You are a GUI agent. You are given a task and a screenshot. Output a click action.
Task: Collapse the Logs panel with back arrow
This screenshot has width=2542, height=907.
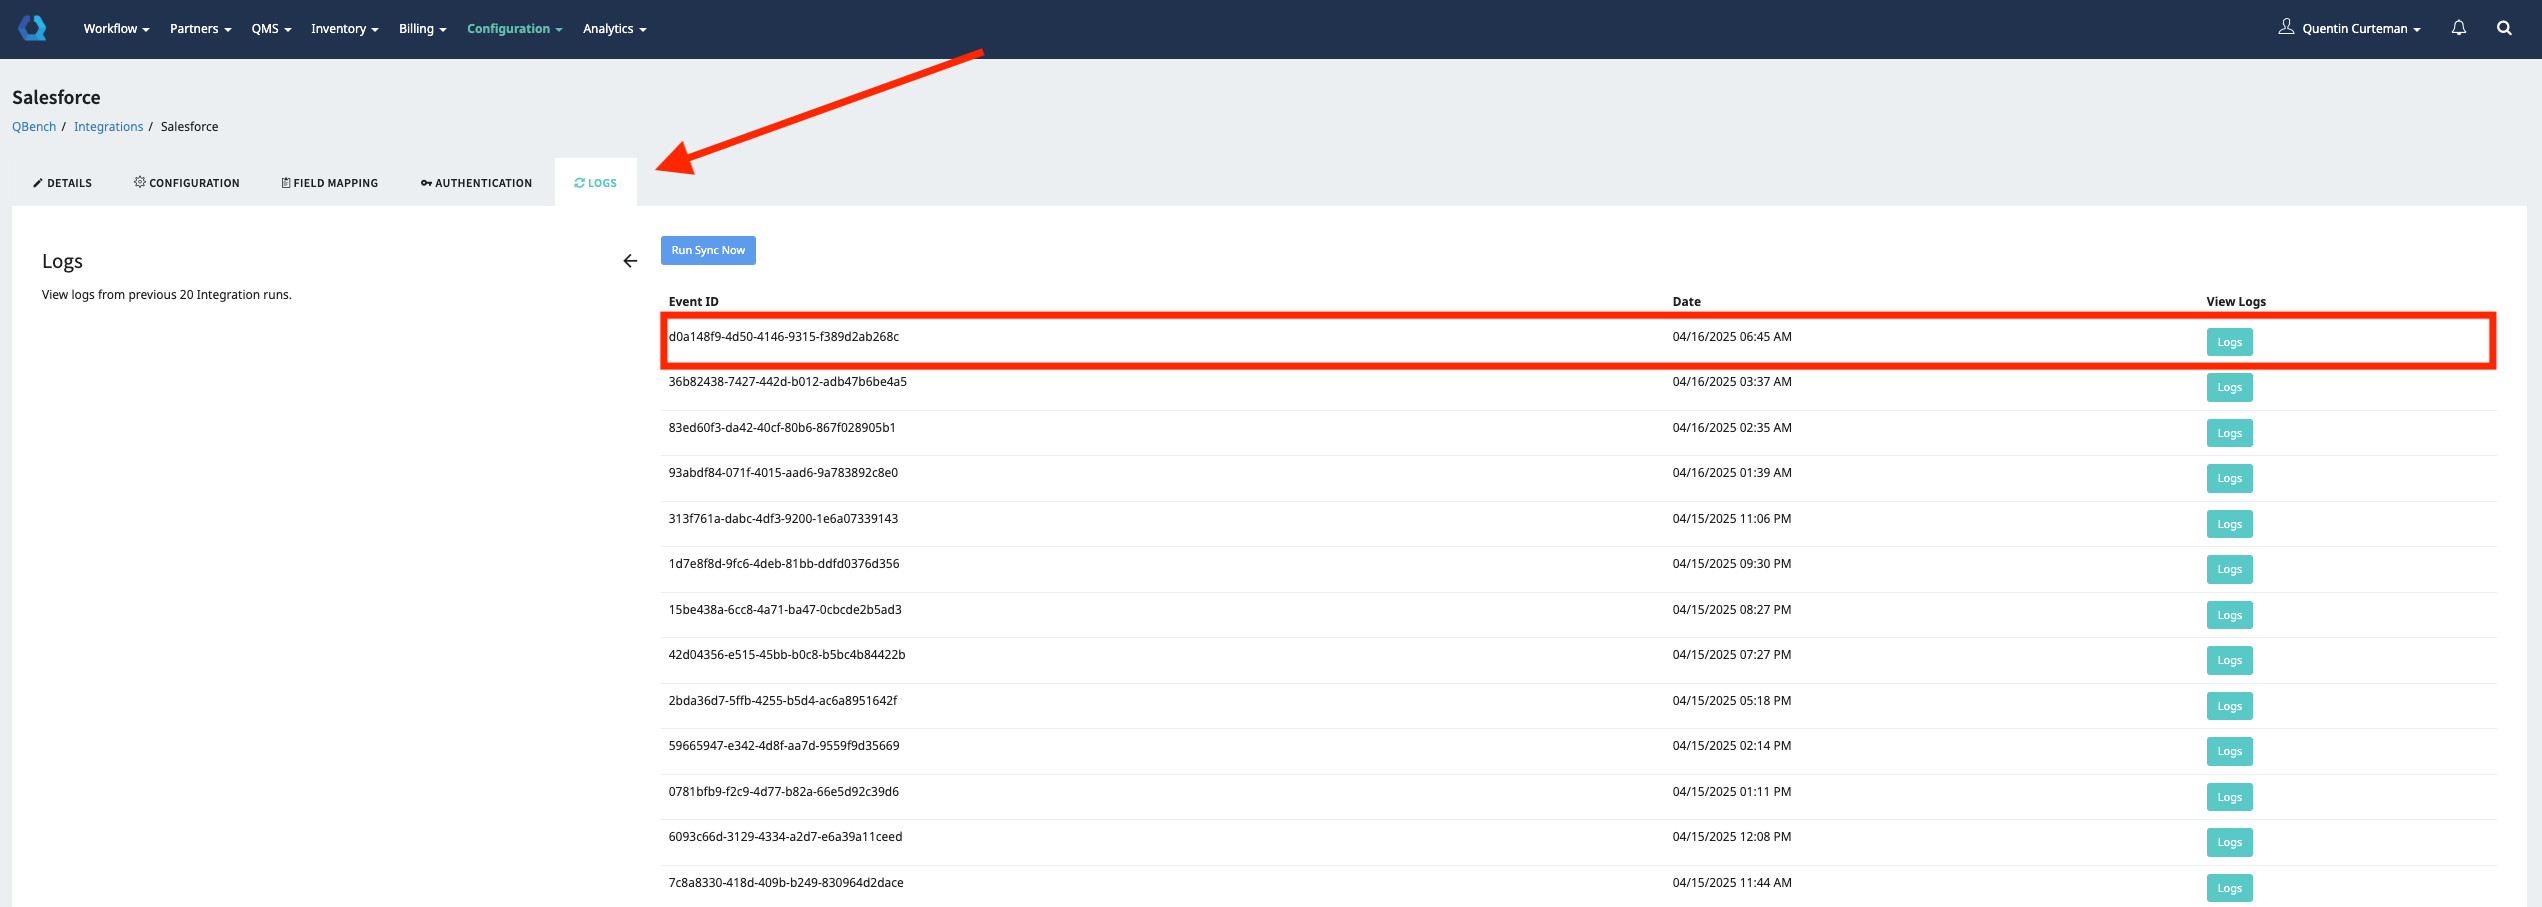[x=630, y=261]
